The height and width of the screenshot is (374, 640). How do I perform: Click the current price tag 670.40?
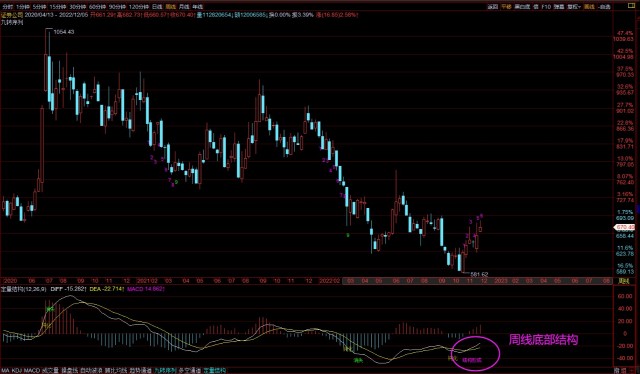coord(625,227)
